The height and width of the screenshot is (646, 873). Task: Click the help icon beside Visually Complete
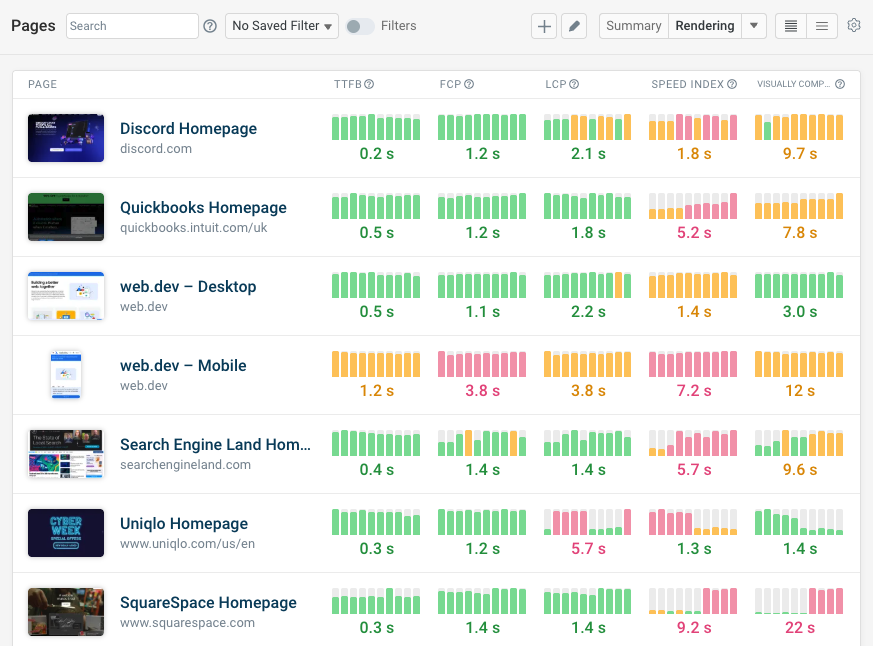pos(840,84)
